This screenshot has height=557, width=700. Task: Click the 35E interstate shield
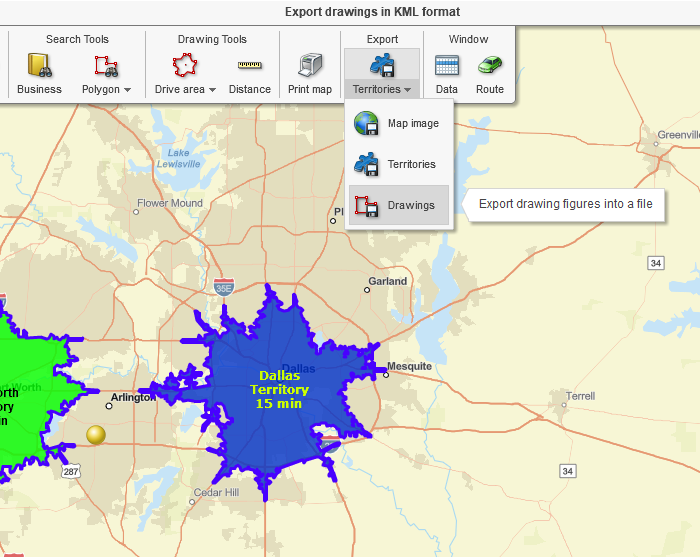click(x=224, y=287)
